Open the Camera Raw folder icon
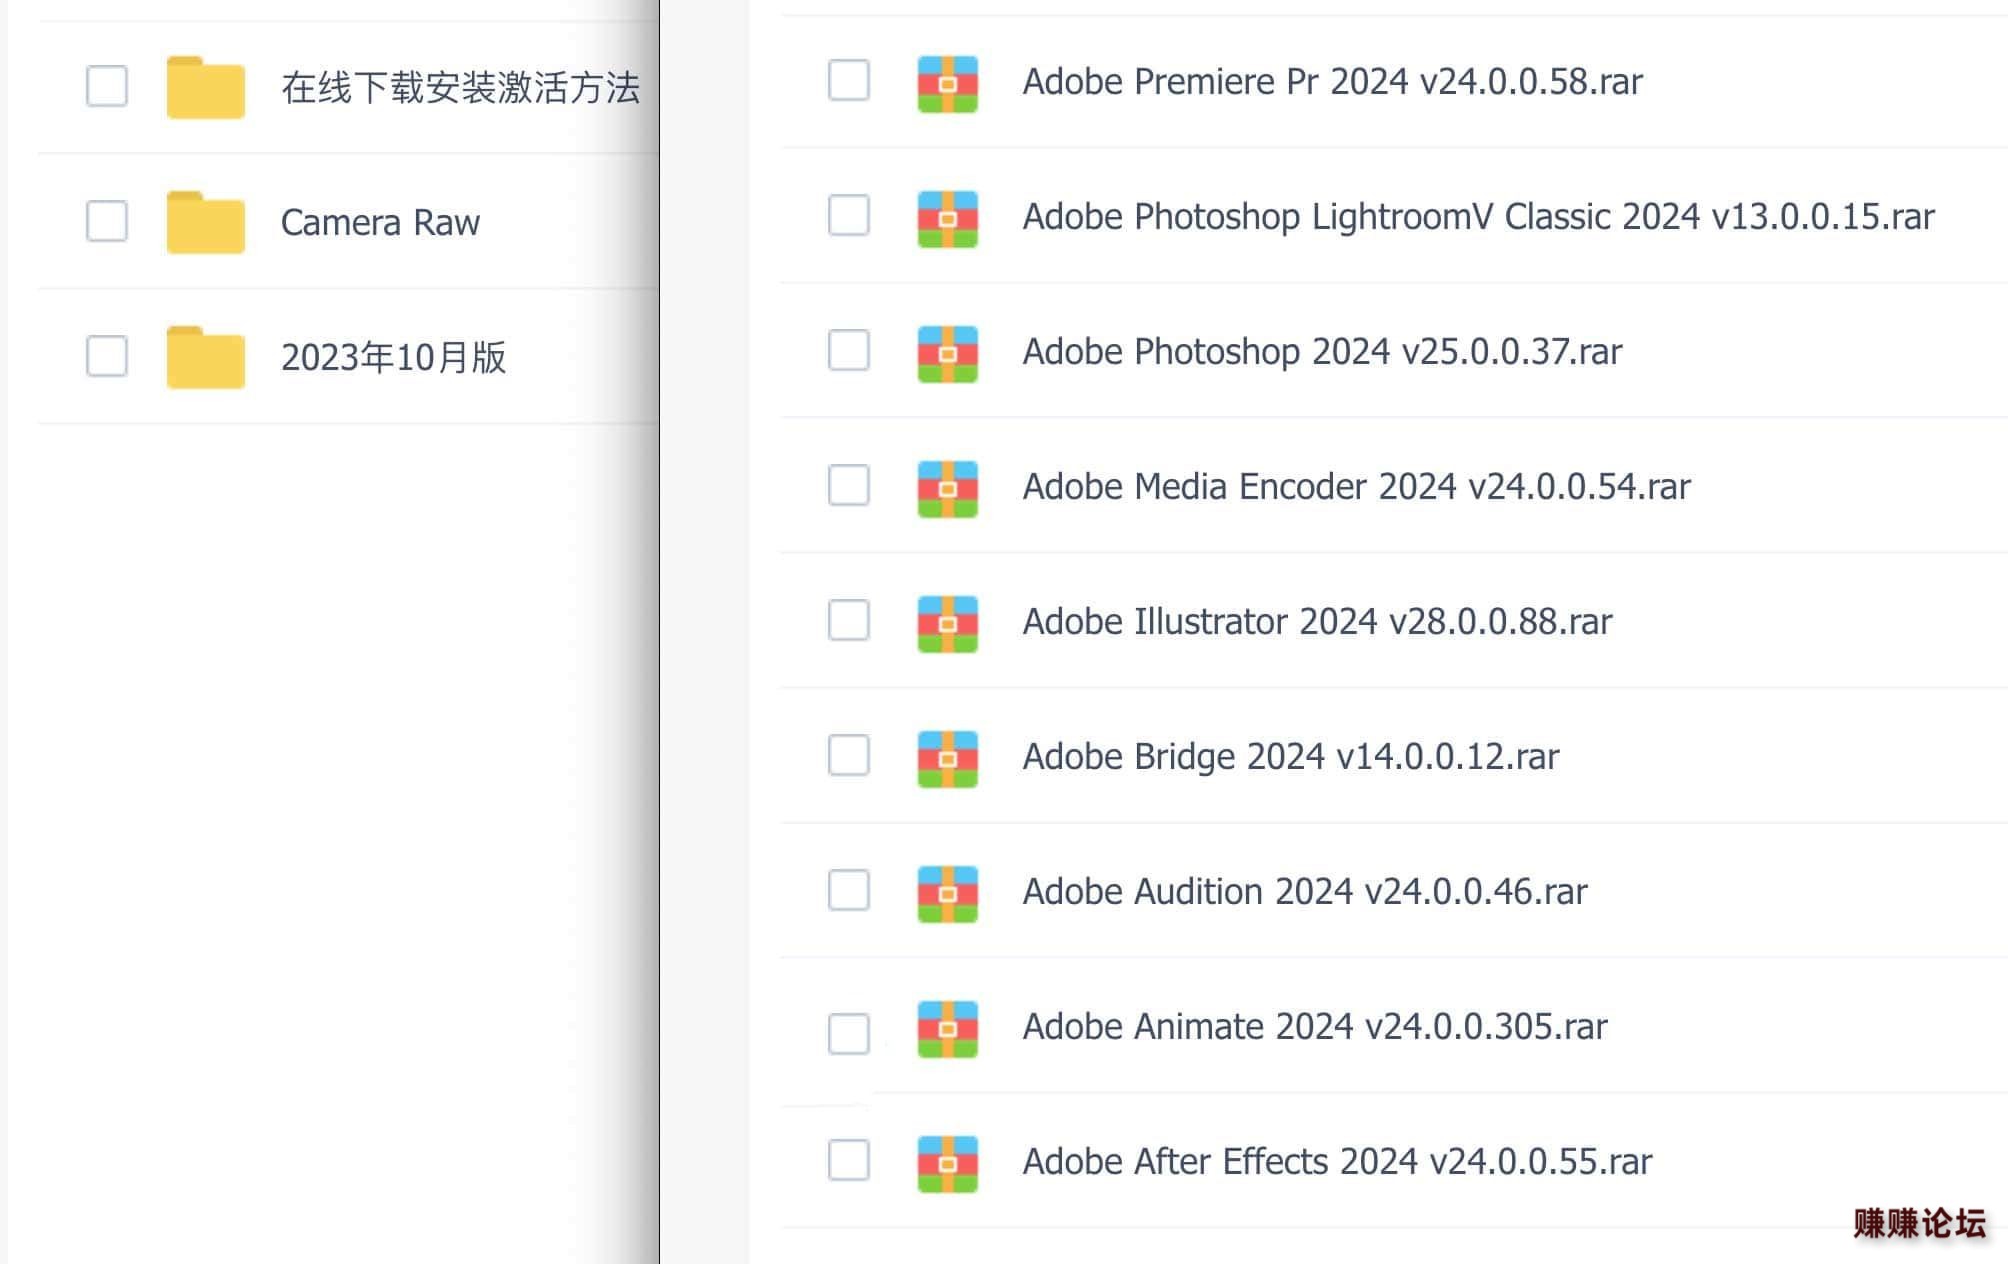Screen dimensions: 2008x1264 (205, 222)
